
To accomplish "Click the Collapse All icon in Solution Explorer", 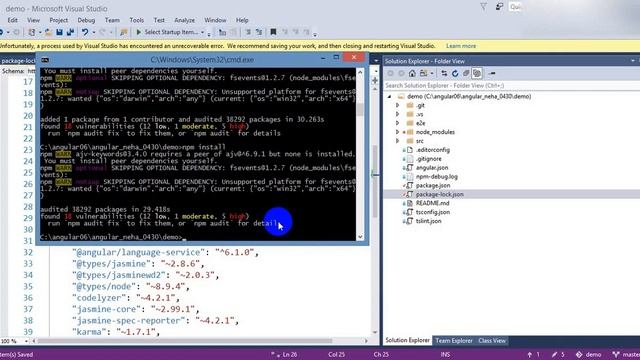I will pyautogui.click(x=466, y=73).
